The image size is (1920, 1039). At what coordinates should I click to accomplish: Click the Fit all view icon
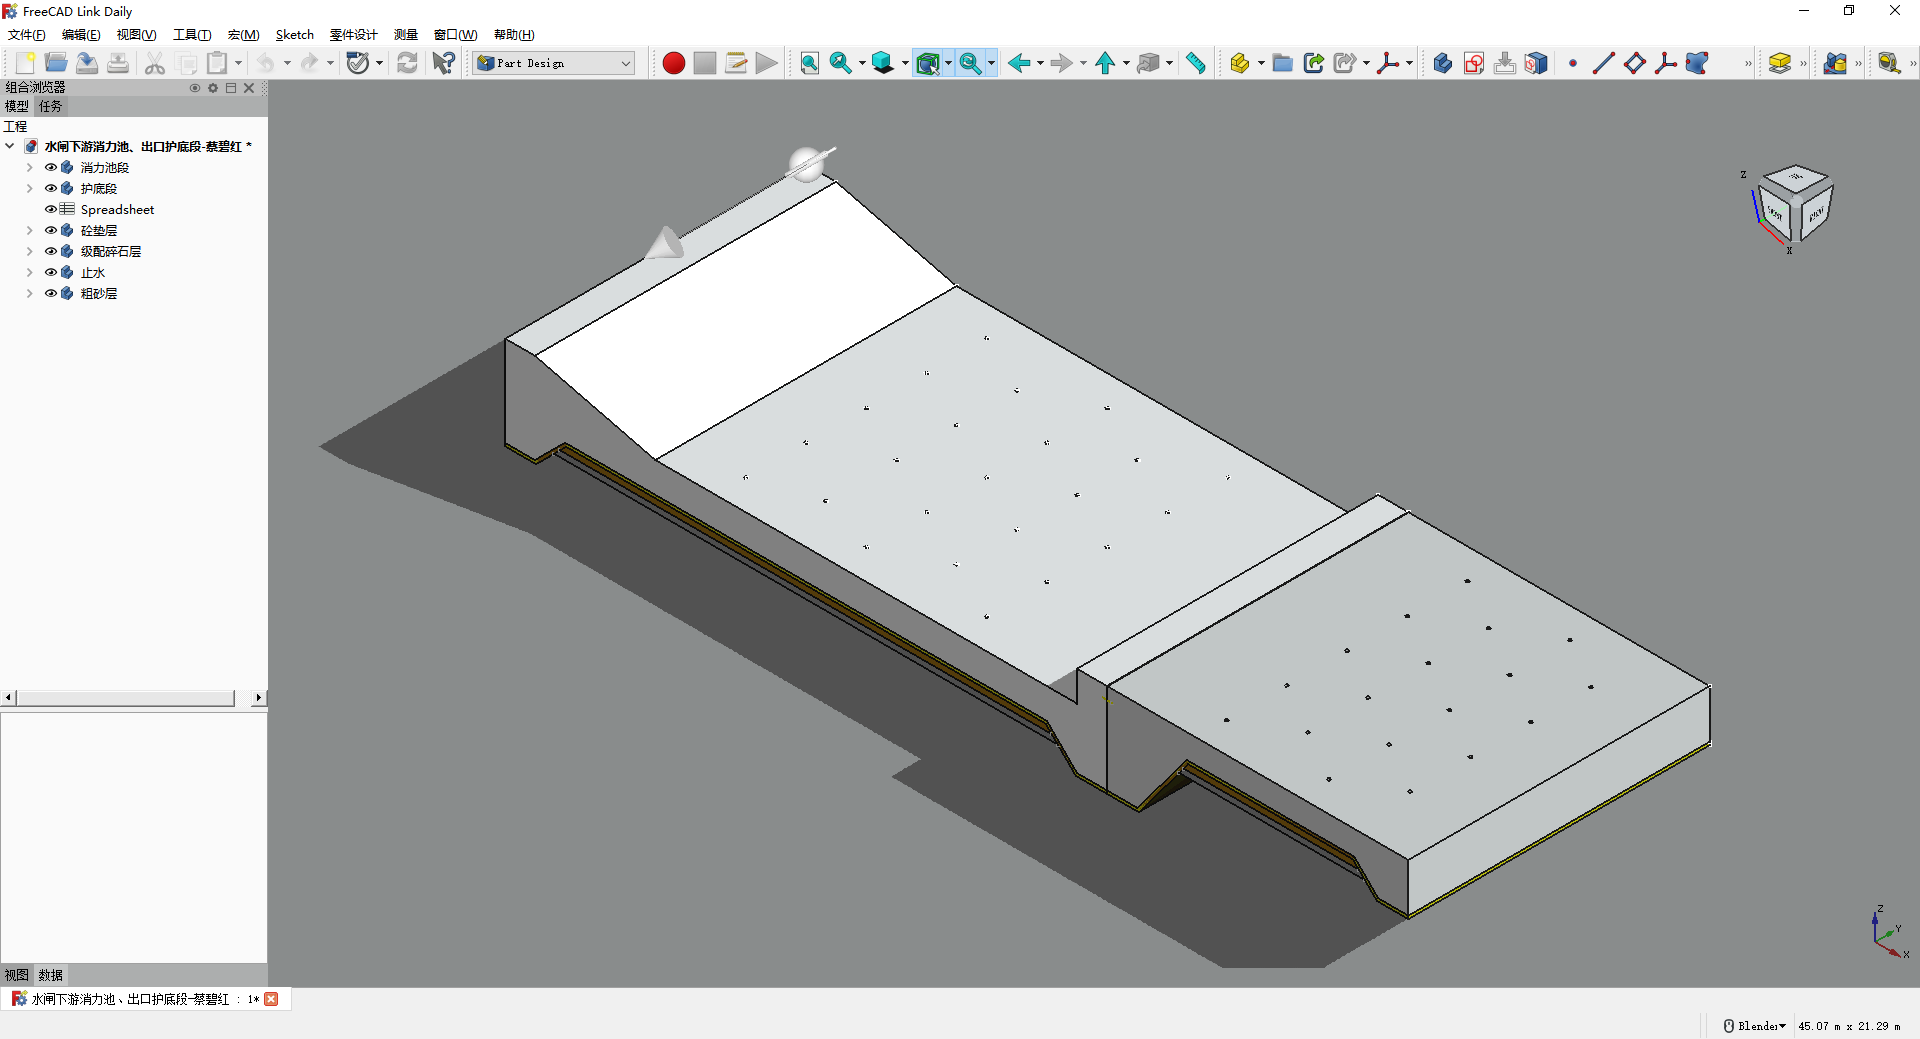point(809,63)
